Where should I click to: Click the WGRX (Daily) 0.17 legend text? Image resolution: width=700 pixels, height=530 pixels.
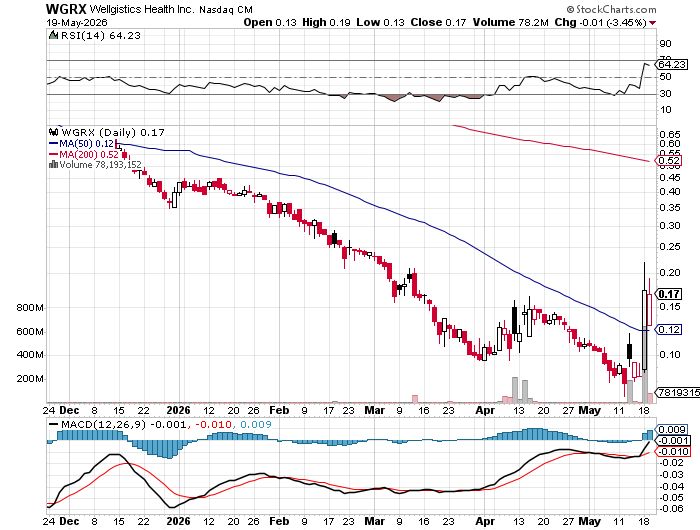pos(112,132)
